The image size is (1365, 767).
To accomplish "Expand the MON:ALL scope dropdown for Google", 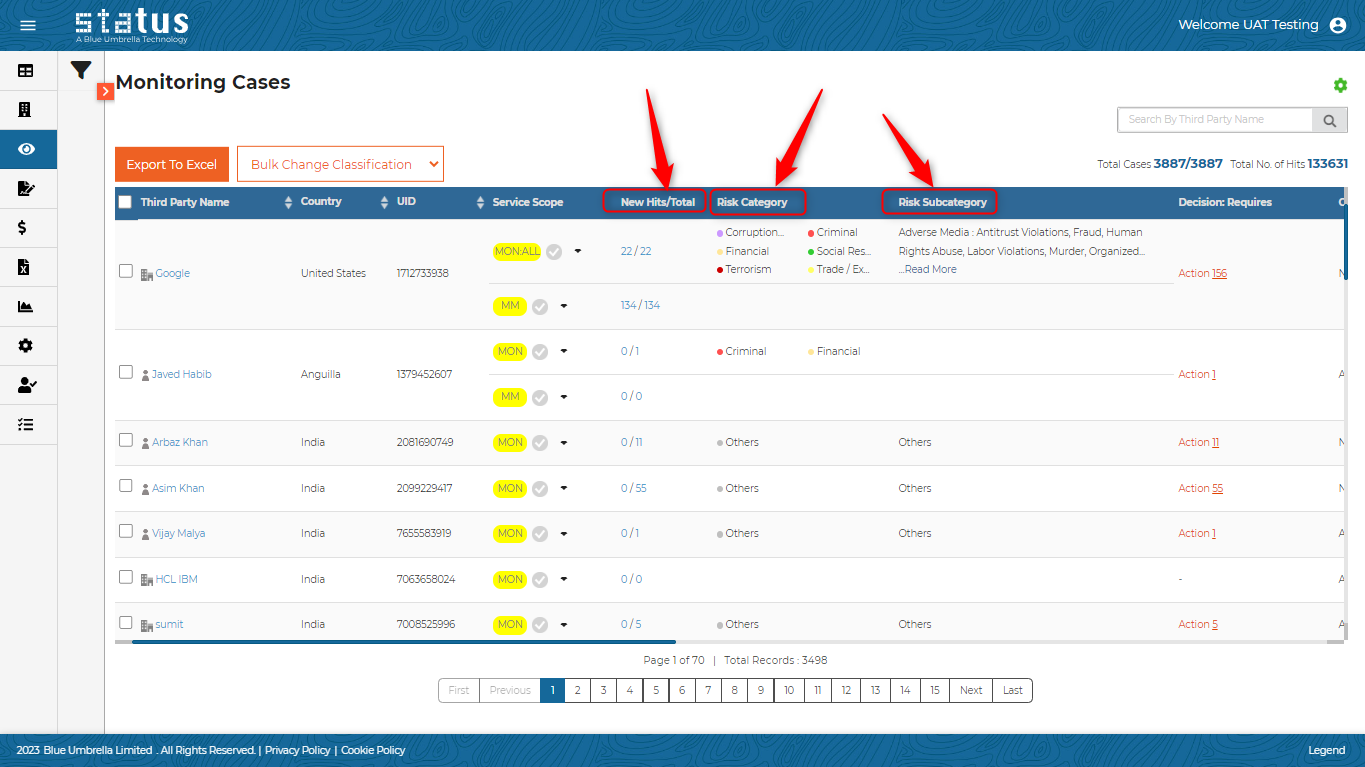I will [x=577, y=252].
